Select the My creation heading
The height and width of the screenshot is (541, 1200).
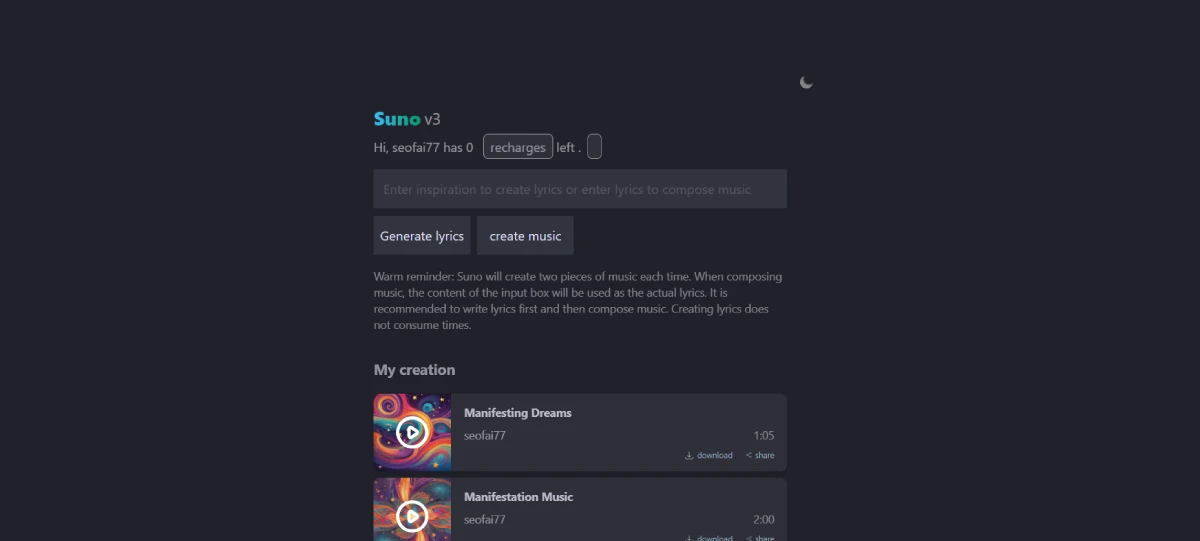(414, 370)
